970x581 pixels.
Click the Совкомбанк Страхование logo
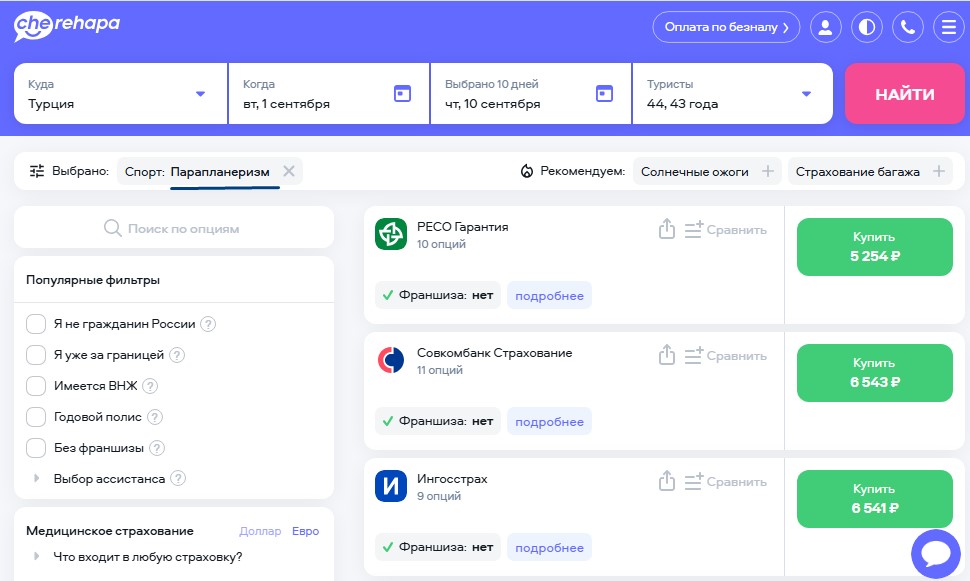[391, 360]
